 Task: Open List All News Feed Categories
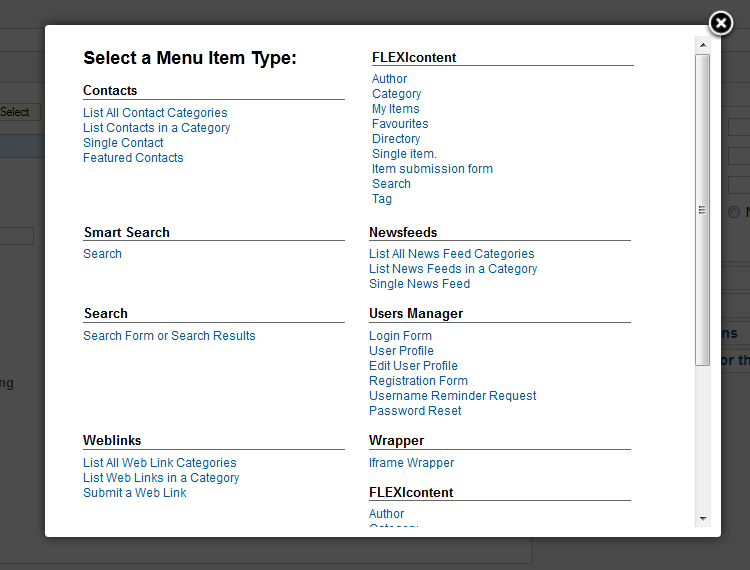pyautogui.click(x=452, y=254)
